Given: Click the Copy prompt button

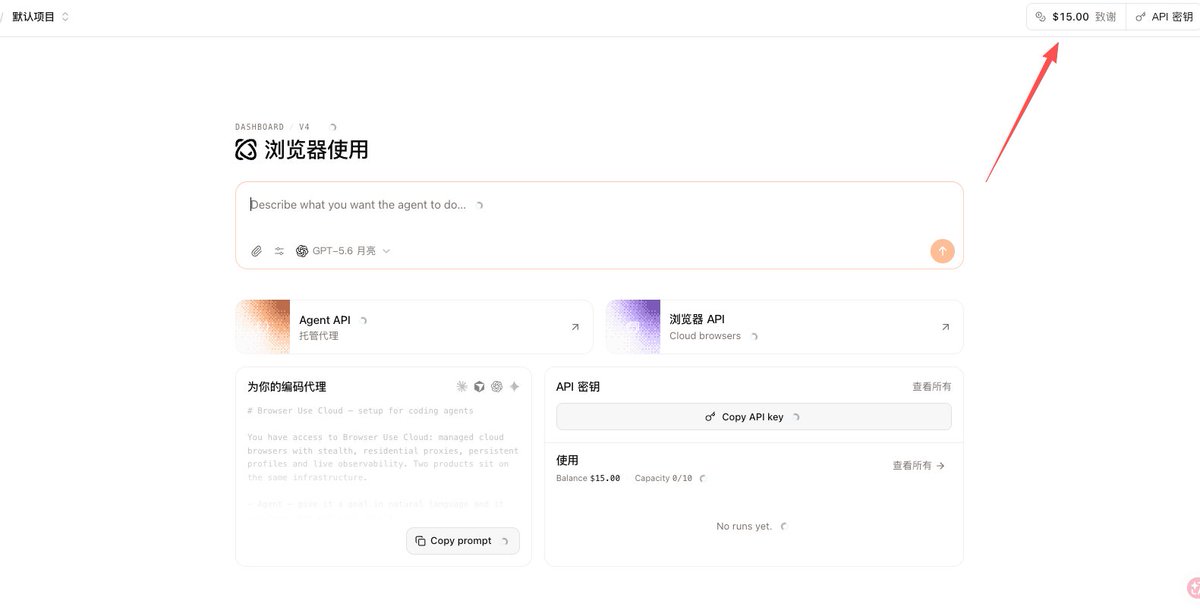Looking at the screenshot, I should point(463,541).
